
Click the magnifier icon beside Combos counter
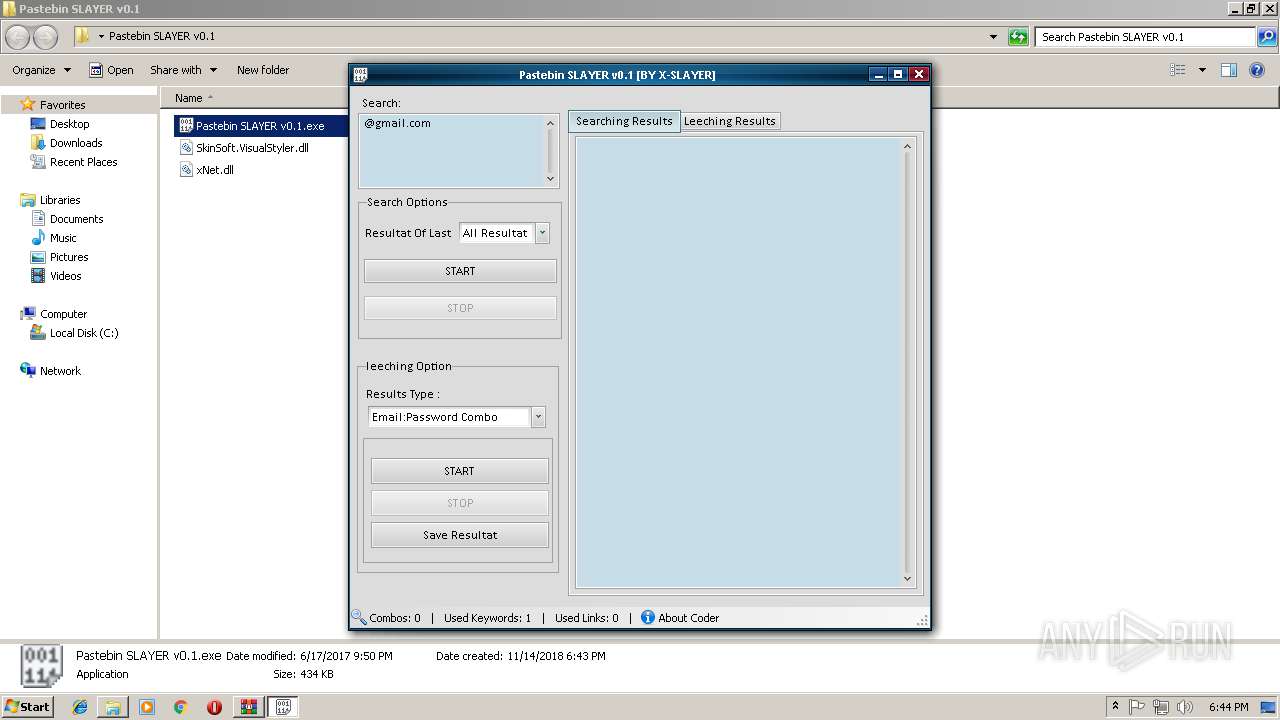pos(358,617)
